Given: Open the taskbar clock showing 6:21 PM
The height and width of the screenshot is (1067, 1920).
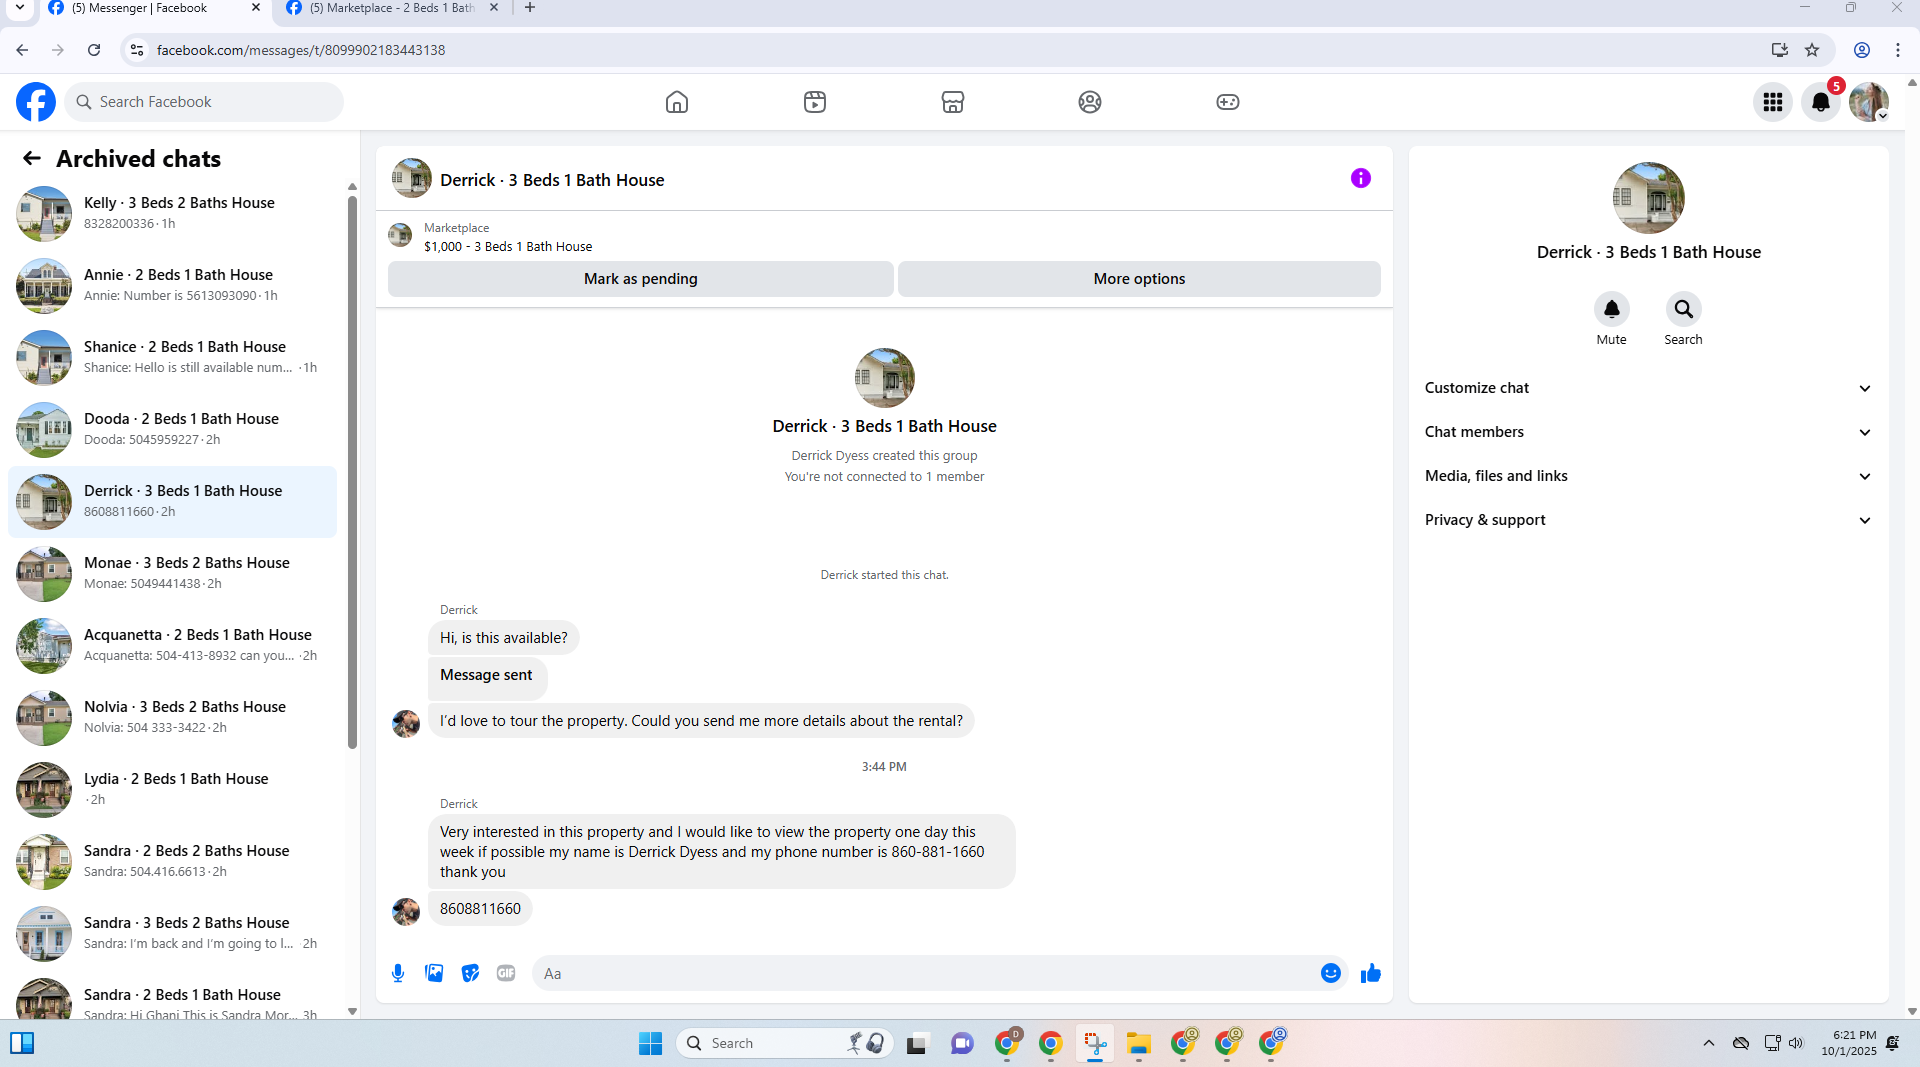Looking at the screenshot, I should (x=1848, y=1043).
